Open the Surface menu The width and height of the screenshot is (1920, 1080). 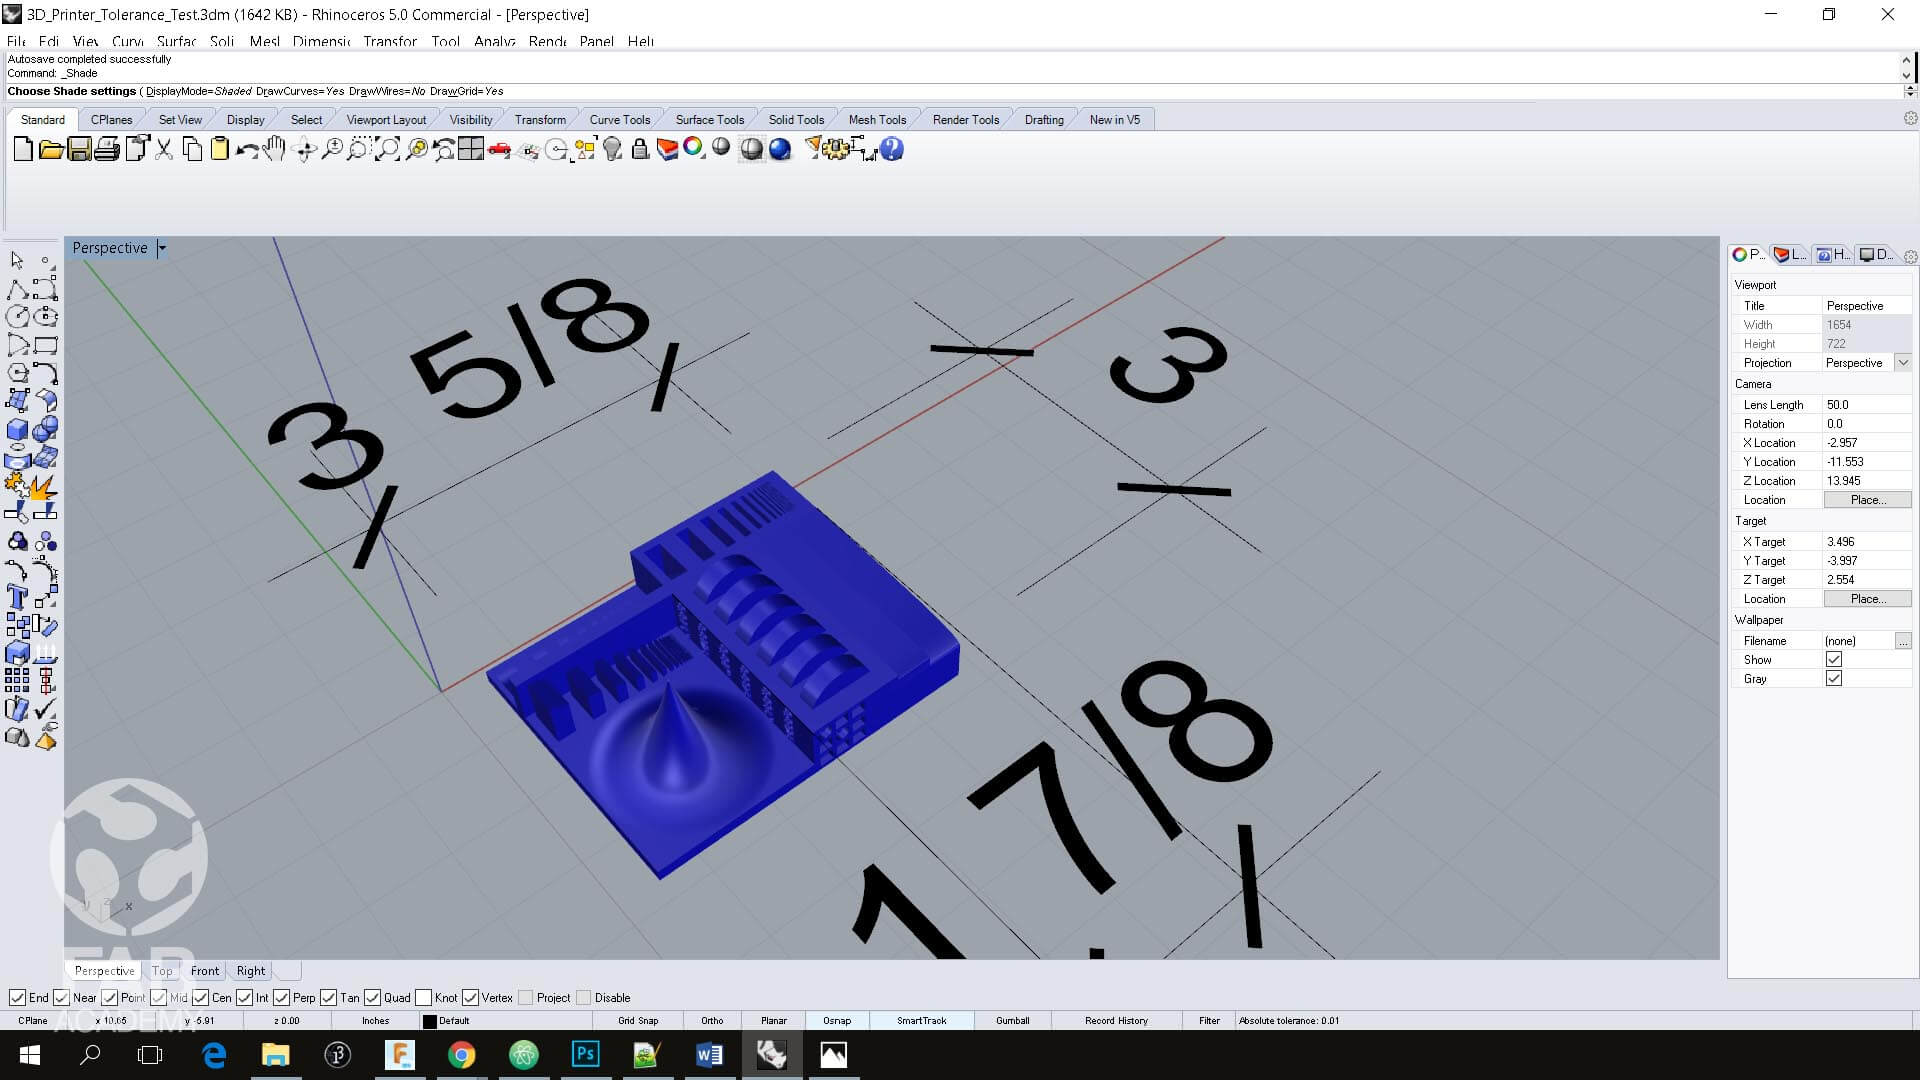(176, 41)
